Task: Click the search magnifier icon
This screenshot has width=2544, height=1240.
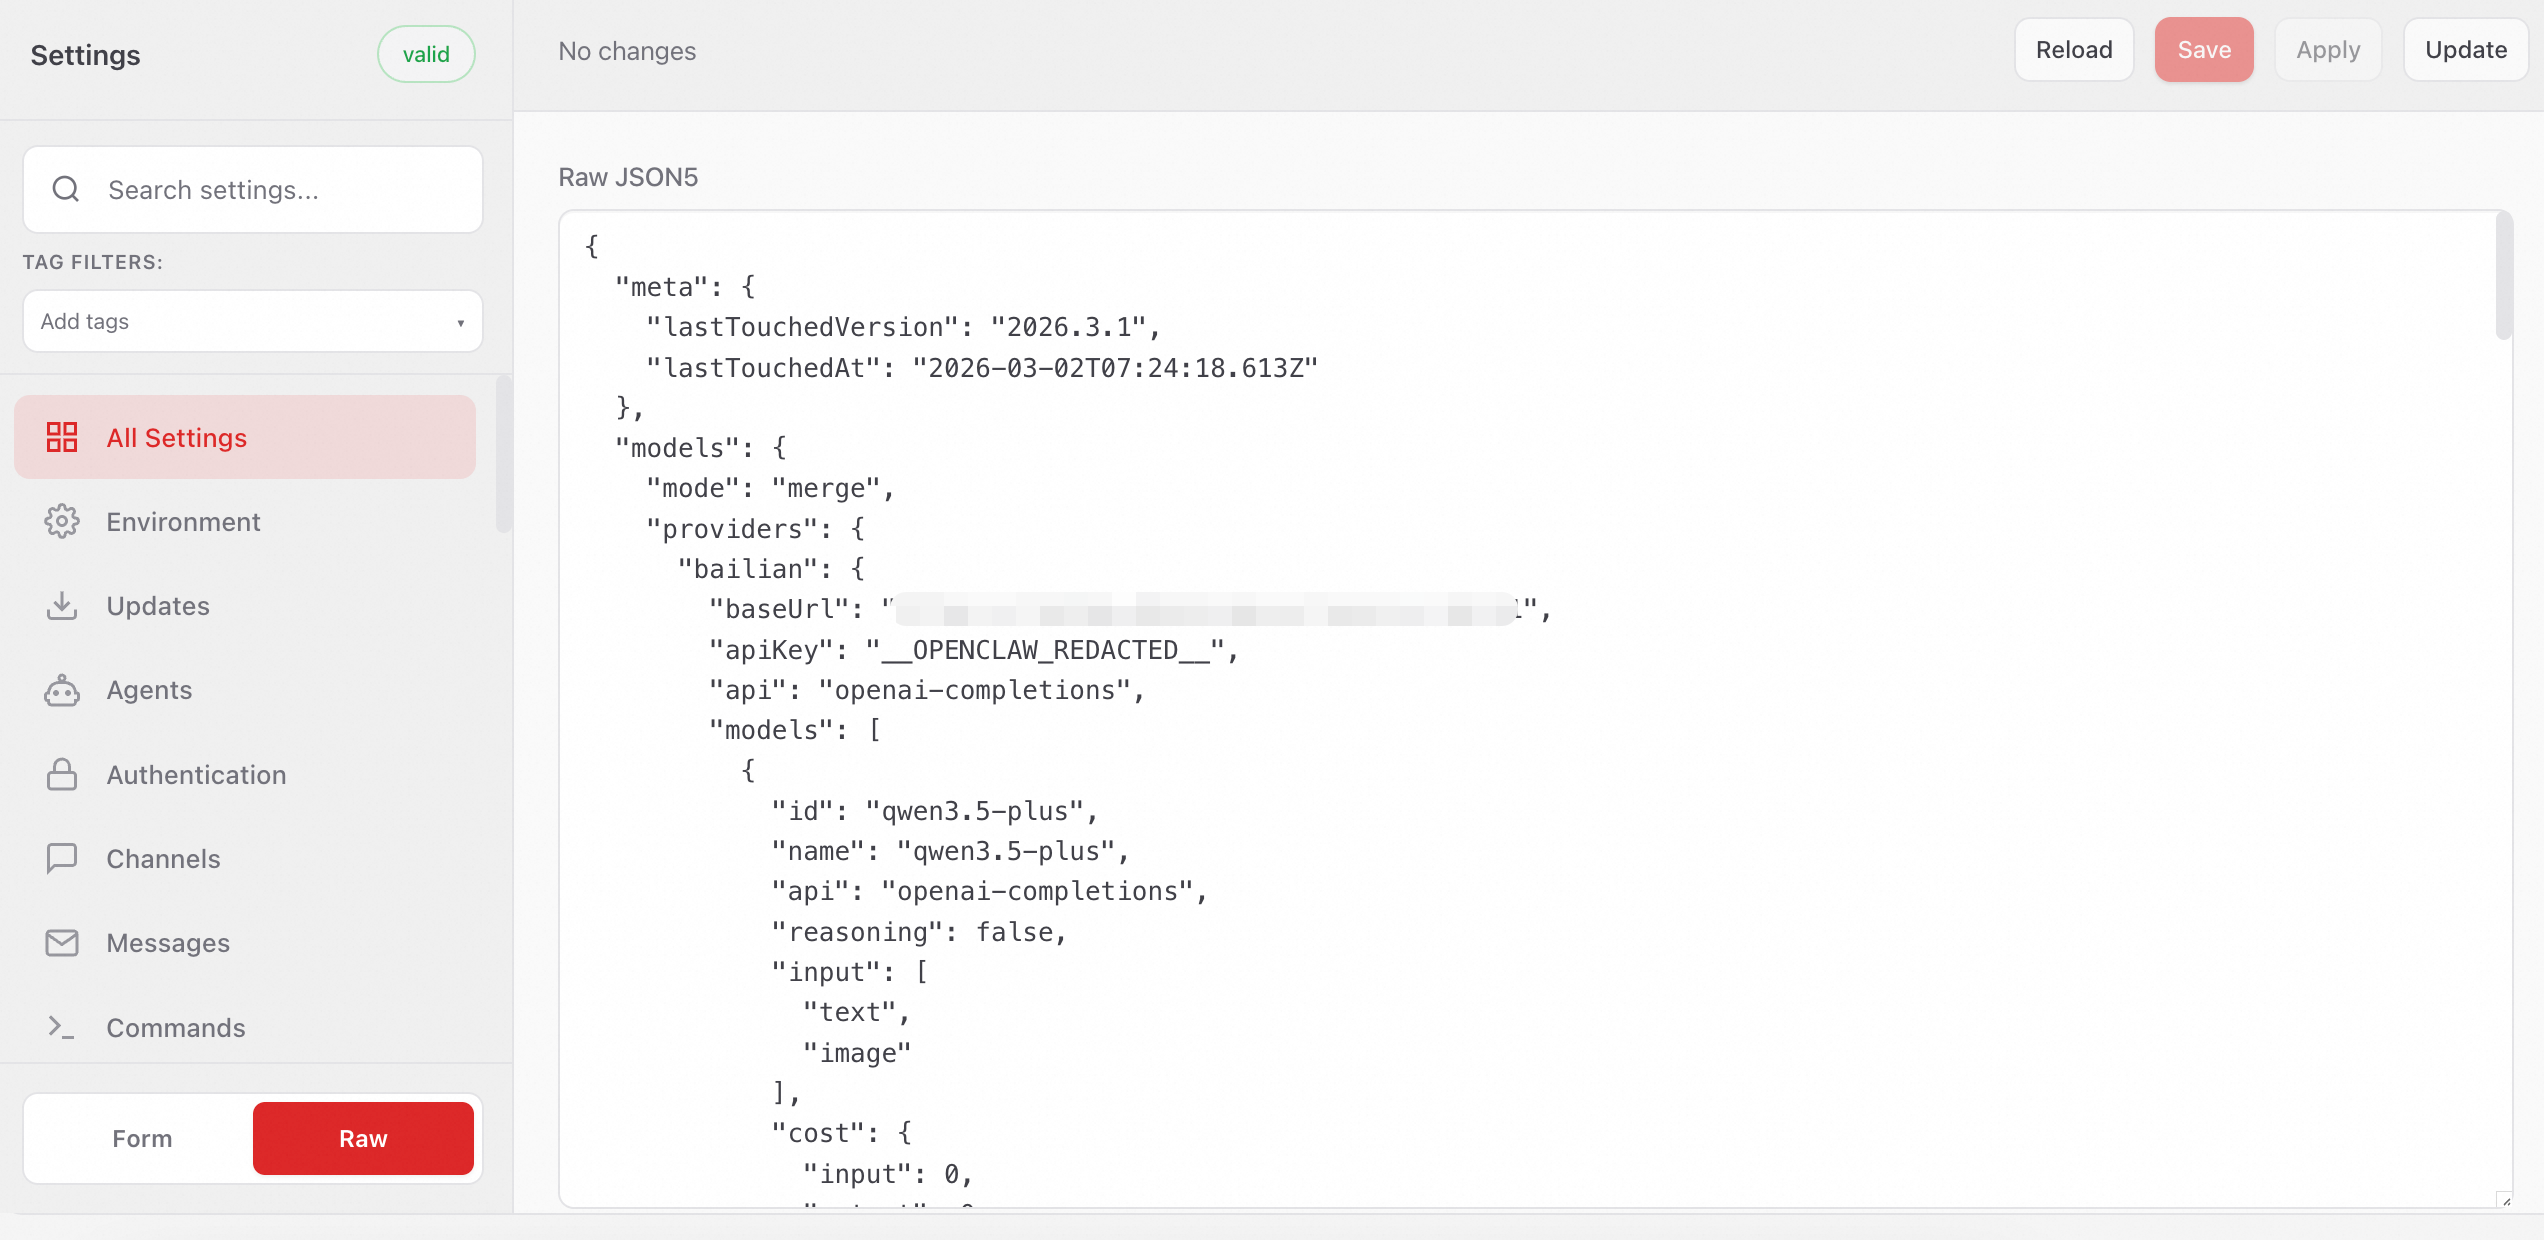Action: coord(66,189)
